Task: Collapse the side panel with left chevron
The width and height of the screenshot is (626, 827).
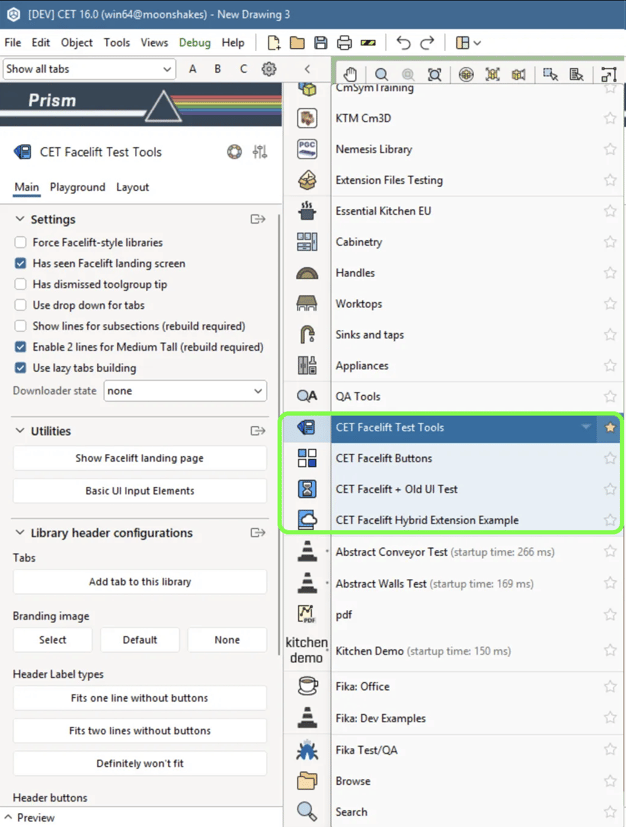Action: point(307,69)
